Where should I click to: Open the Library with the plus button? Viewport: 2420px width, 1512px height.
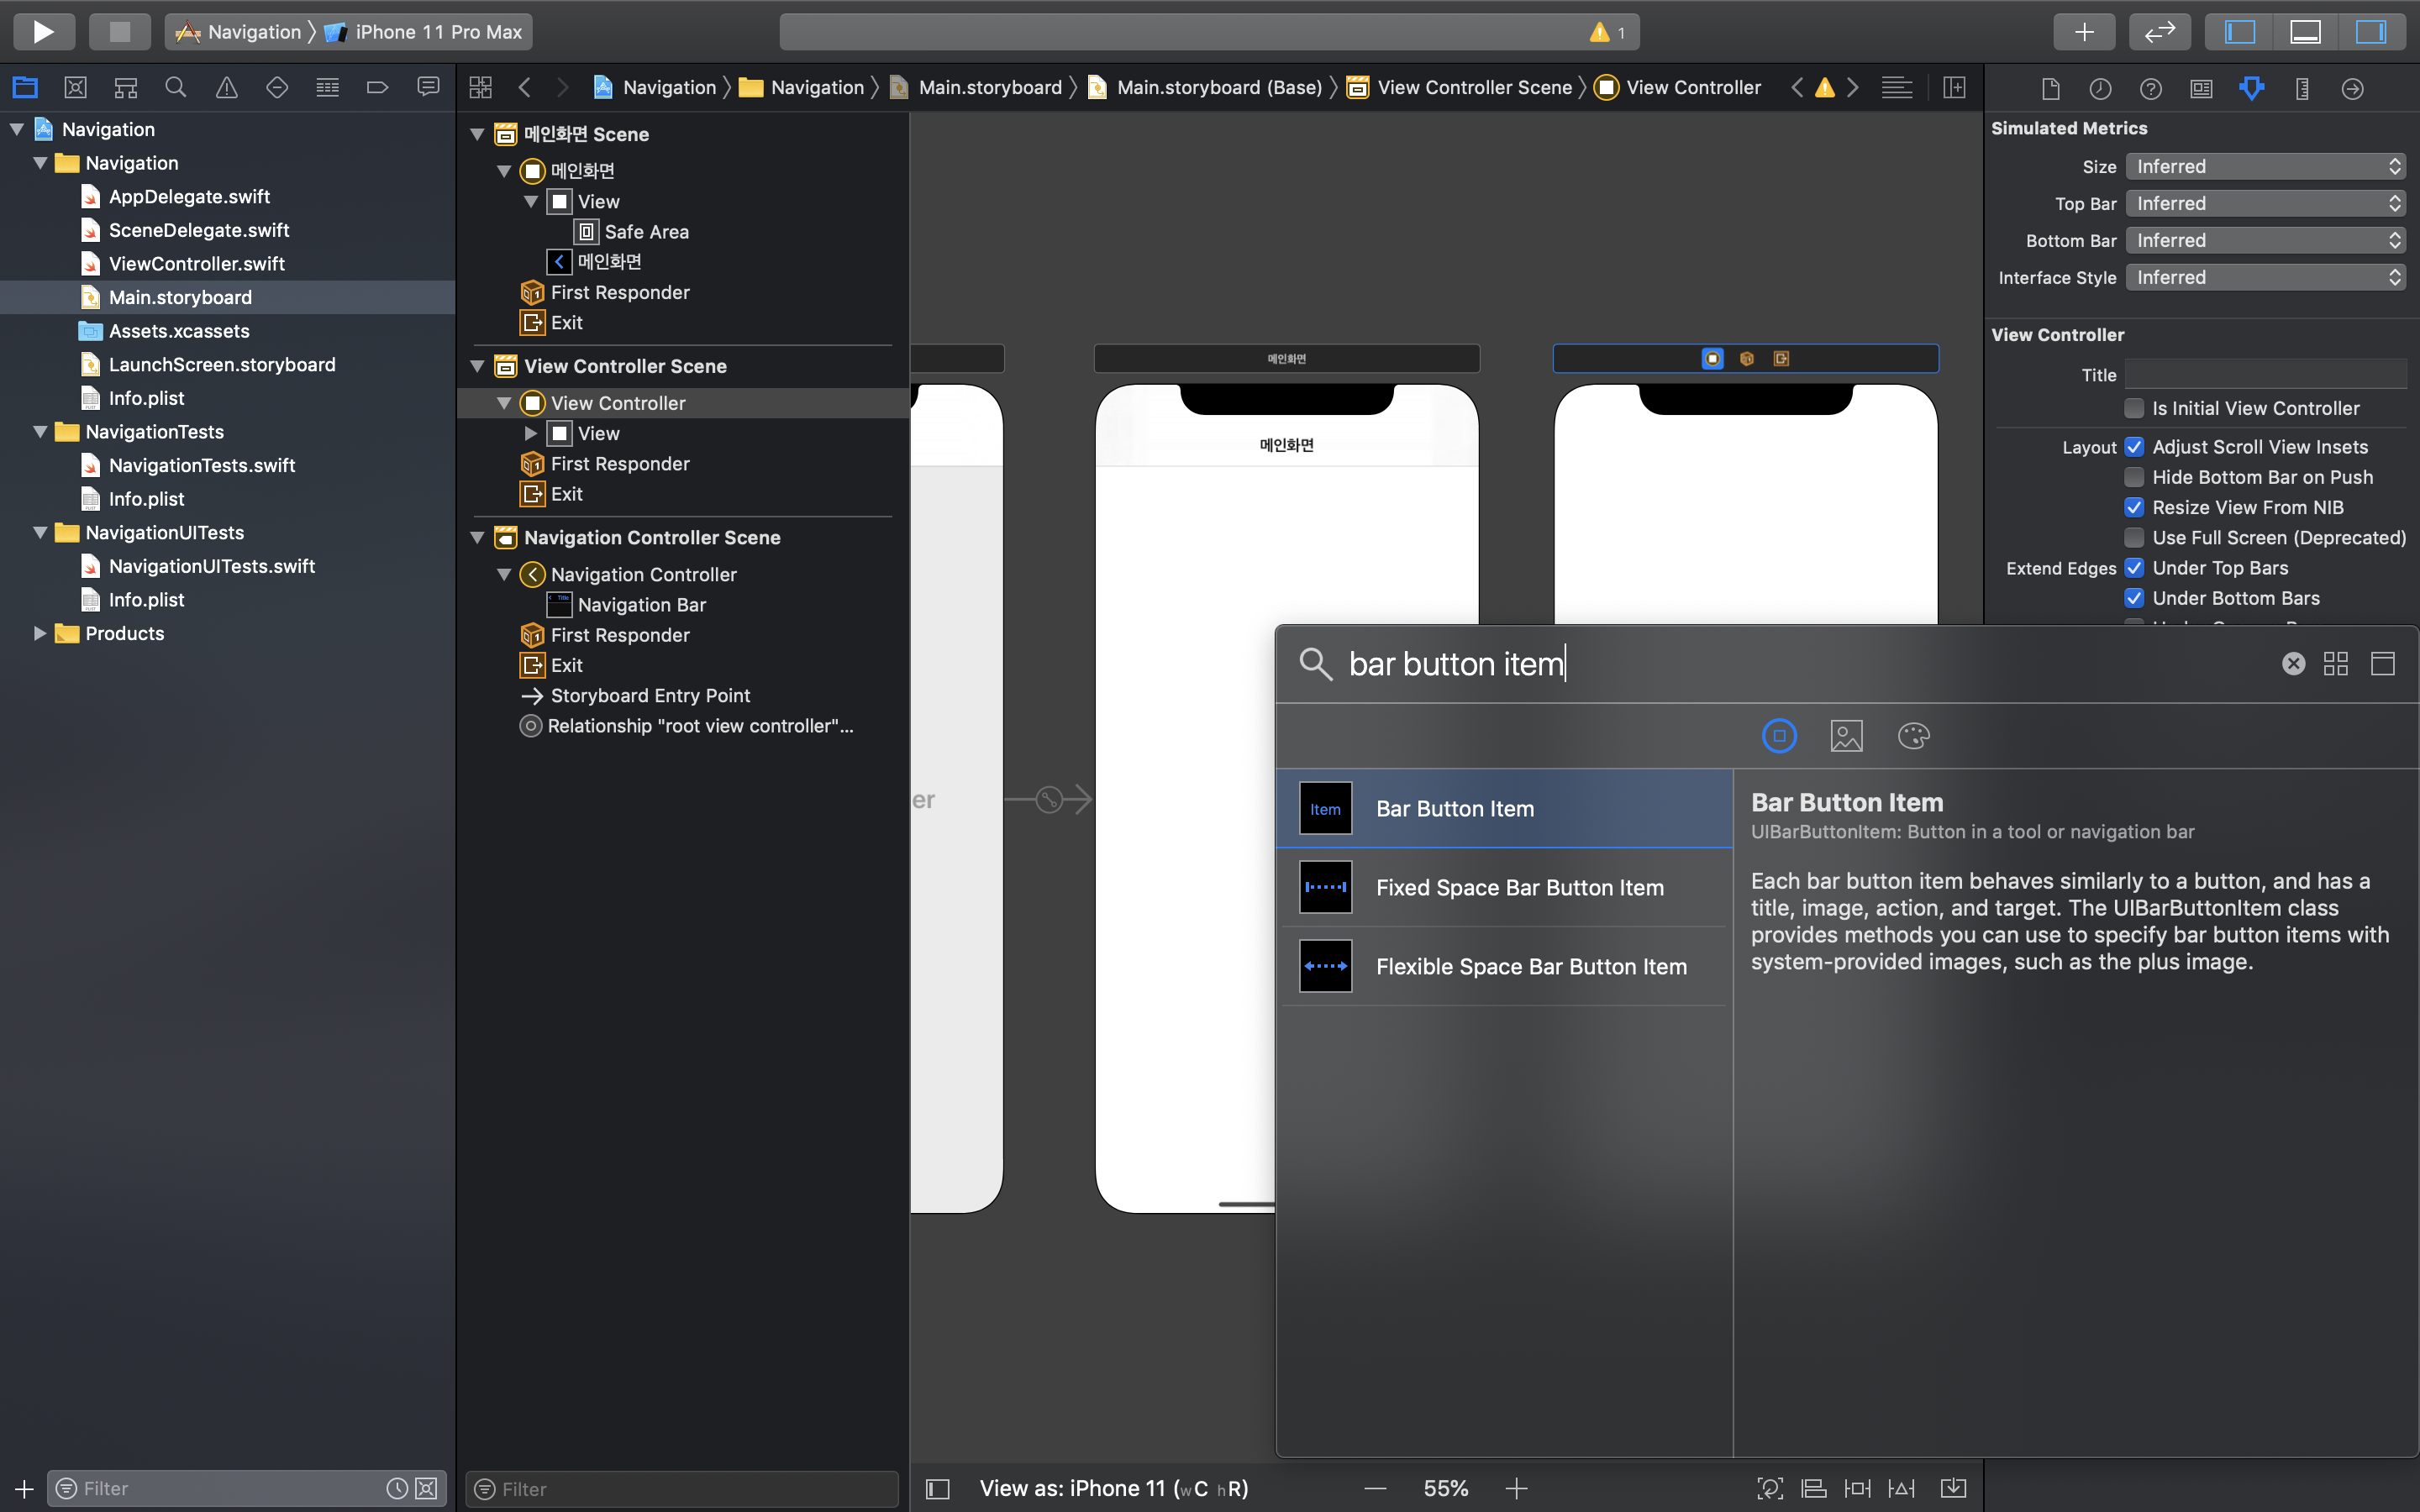[x=2083, y=32]
